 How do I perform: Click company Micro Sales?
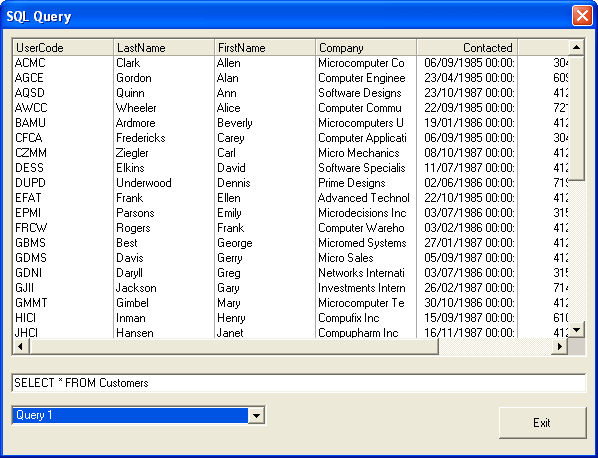[x=346, y=258]
